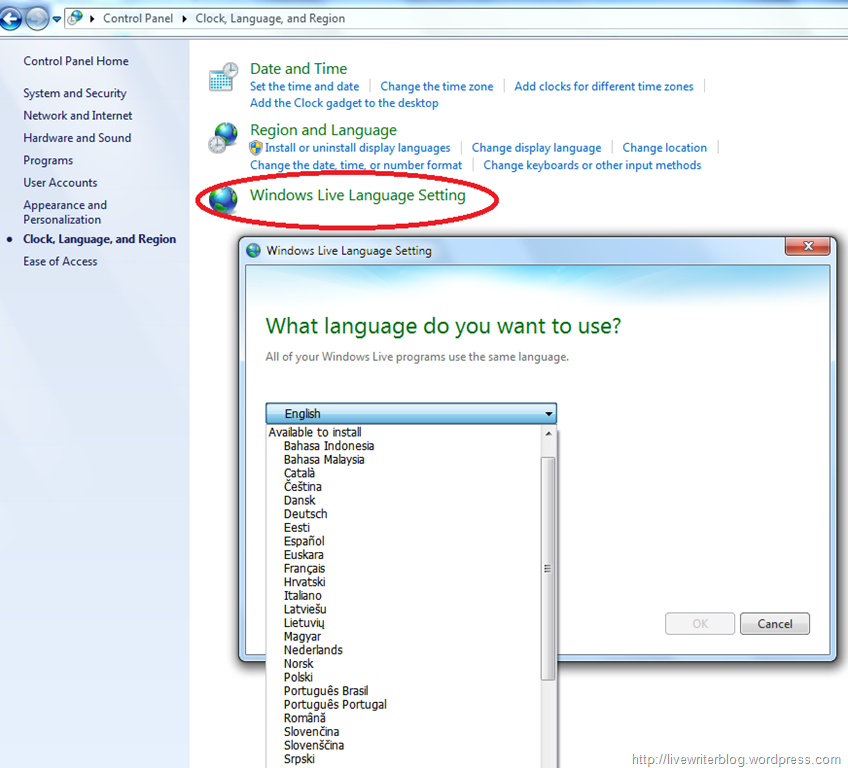Click Change the time zone
This screenshot has height=768, width=848.
pyautogui.click(x=436, y=87)
